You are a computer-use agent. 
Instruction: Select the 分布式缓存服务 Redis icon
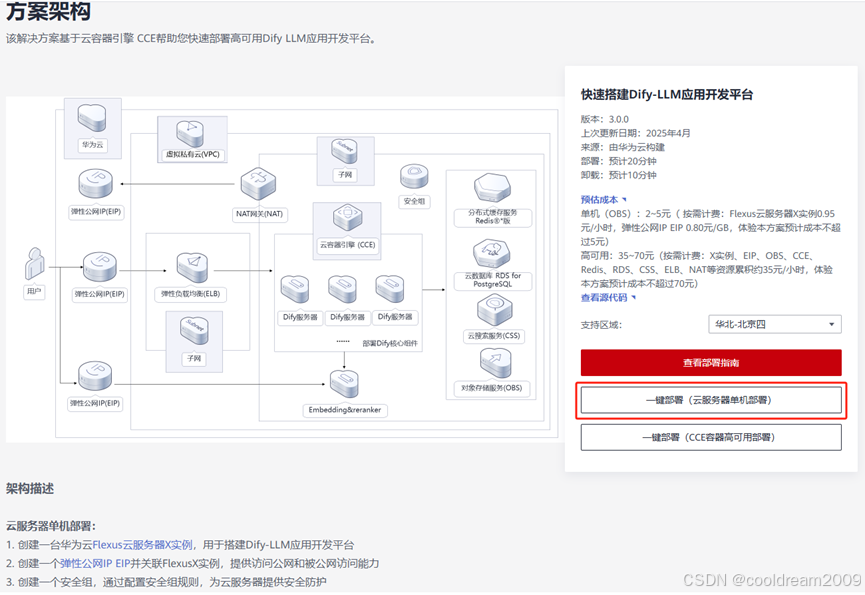(492, 188)
